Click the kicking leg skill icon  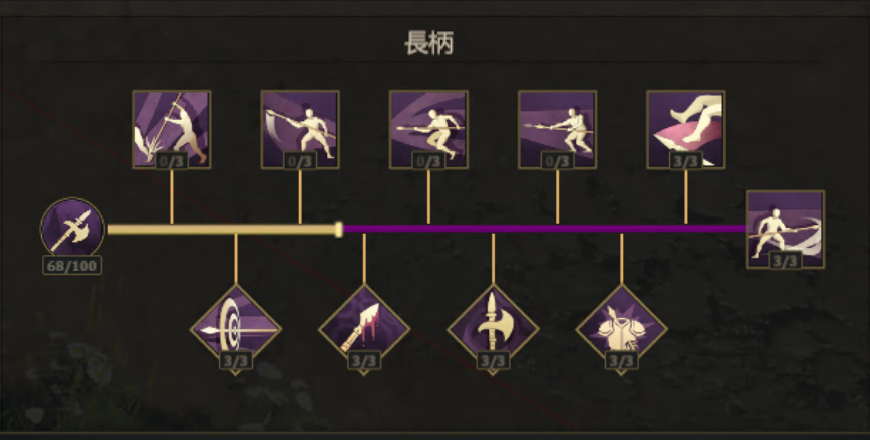click(x=686, y=129)
